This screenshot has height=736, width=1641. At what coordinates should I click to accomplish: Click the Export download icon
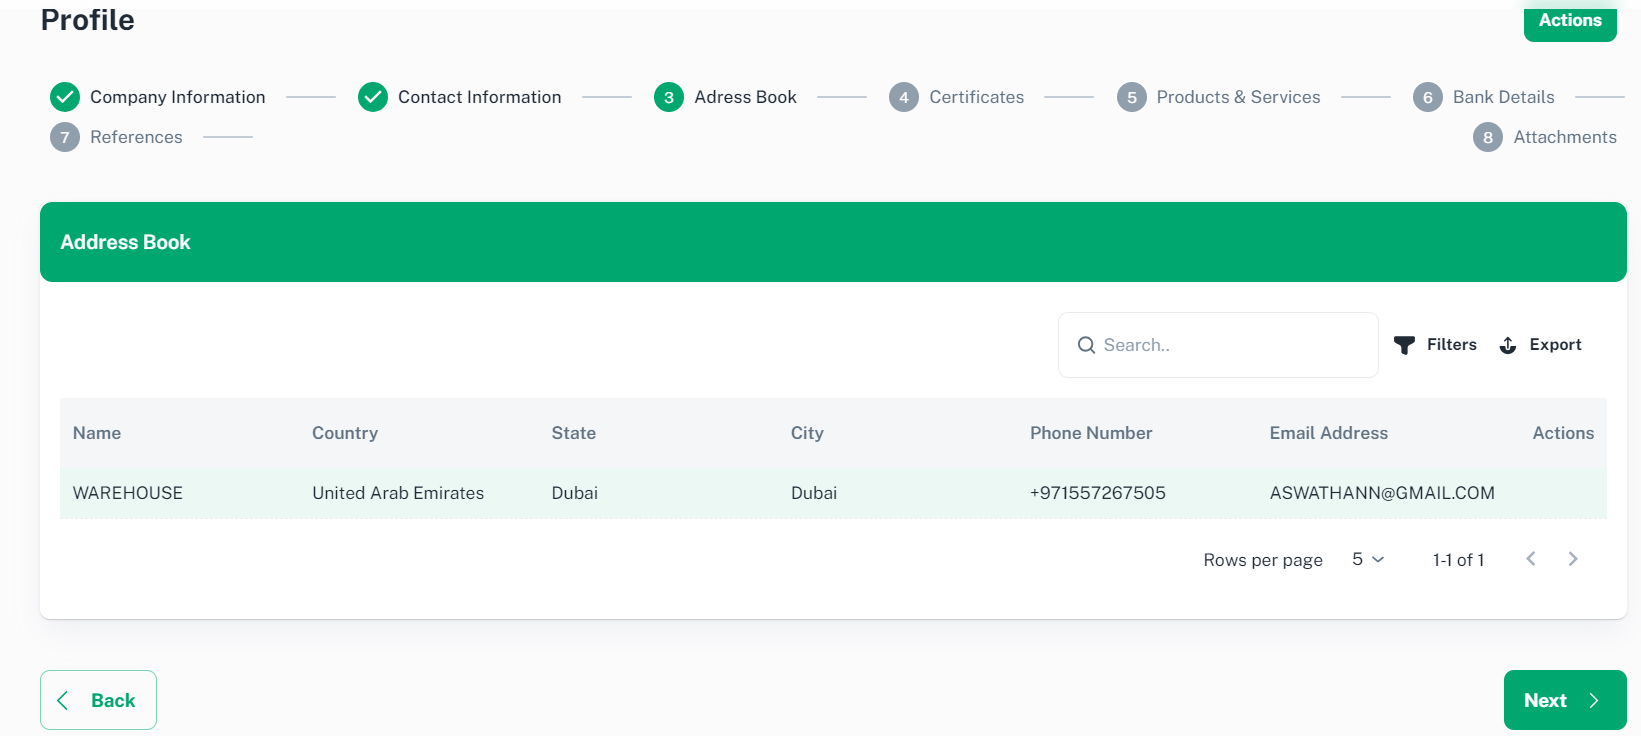point(1508,345)
